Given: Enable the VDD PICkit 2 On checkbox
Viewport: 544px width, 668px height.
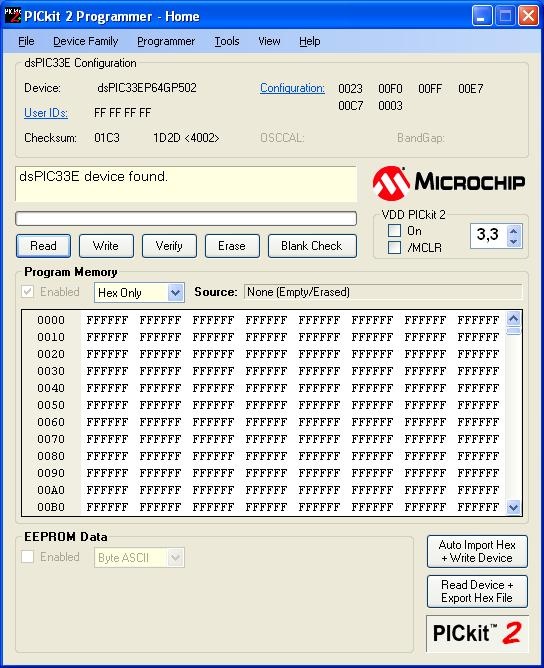Looking at the screenshot, I should (394, 230).
